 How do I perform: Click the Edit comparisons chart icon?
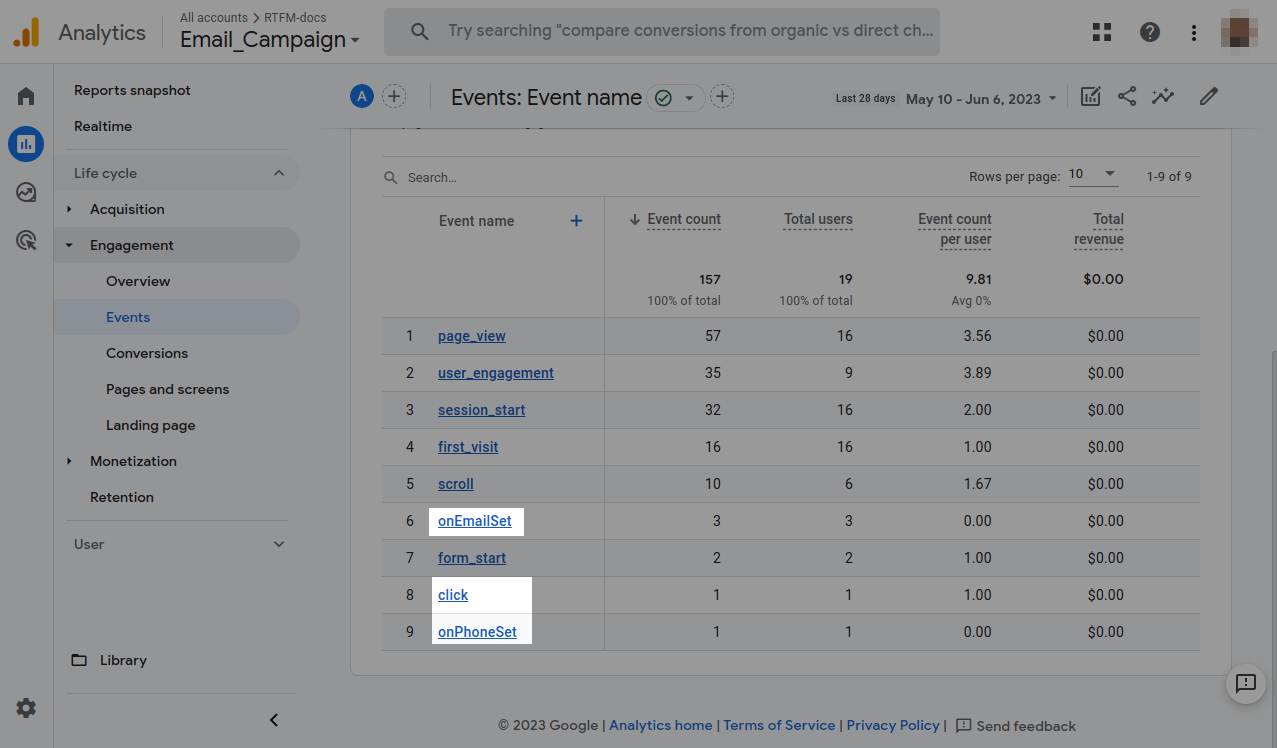coord(1091,97)
